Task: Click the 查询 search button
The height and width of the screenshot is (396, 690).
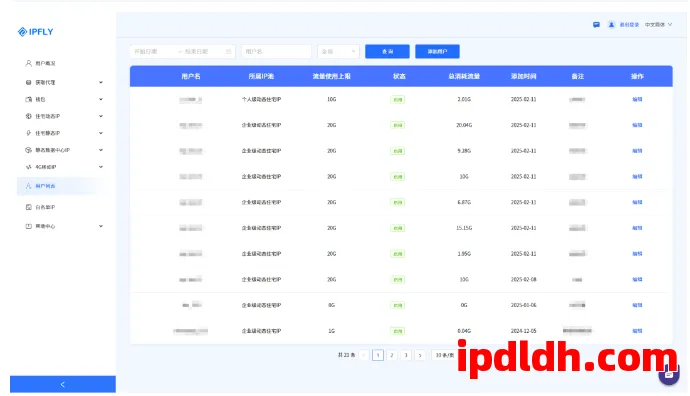Action: tap(387, 51)
